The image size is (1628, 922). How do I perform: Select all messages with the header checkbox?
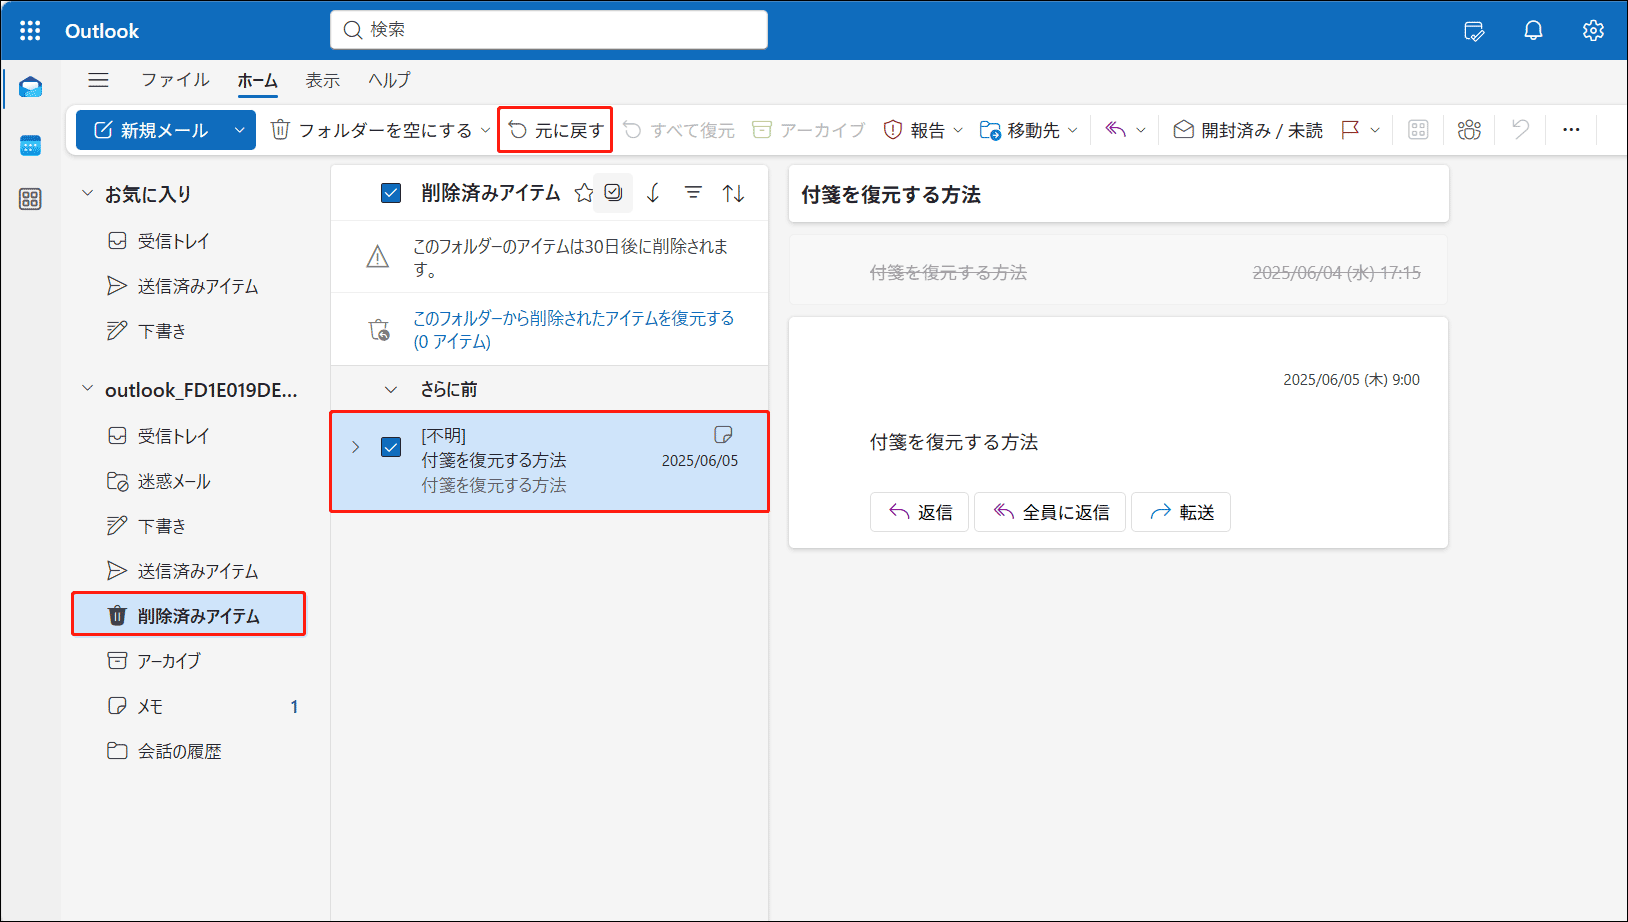391,193
